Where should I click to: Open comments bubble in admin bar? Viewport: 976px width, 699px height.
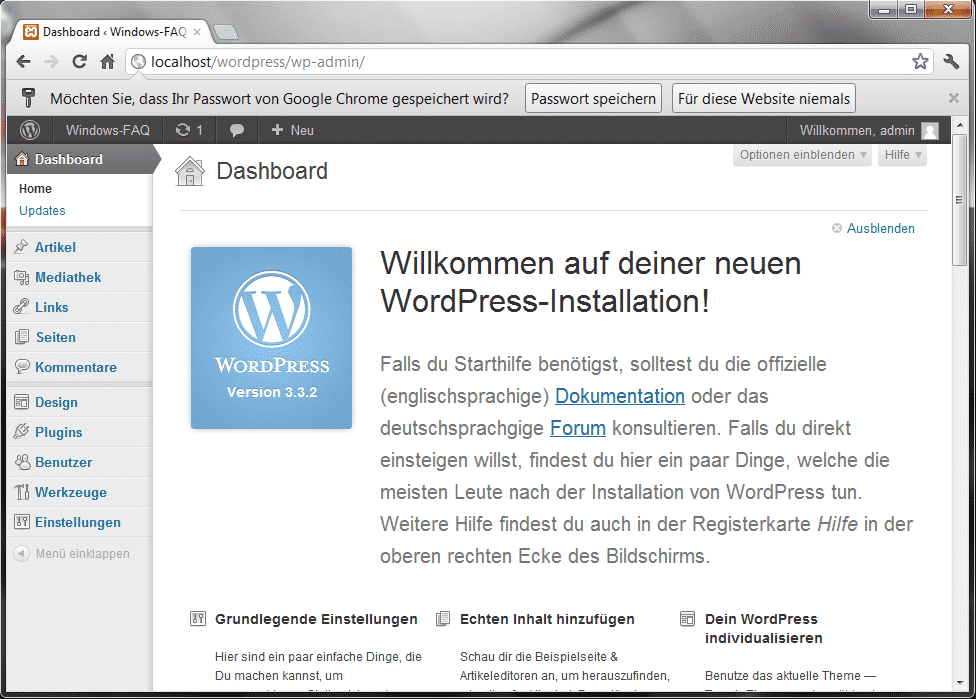coord(237,130)
